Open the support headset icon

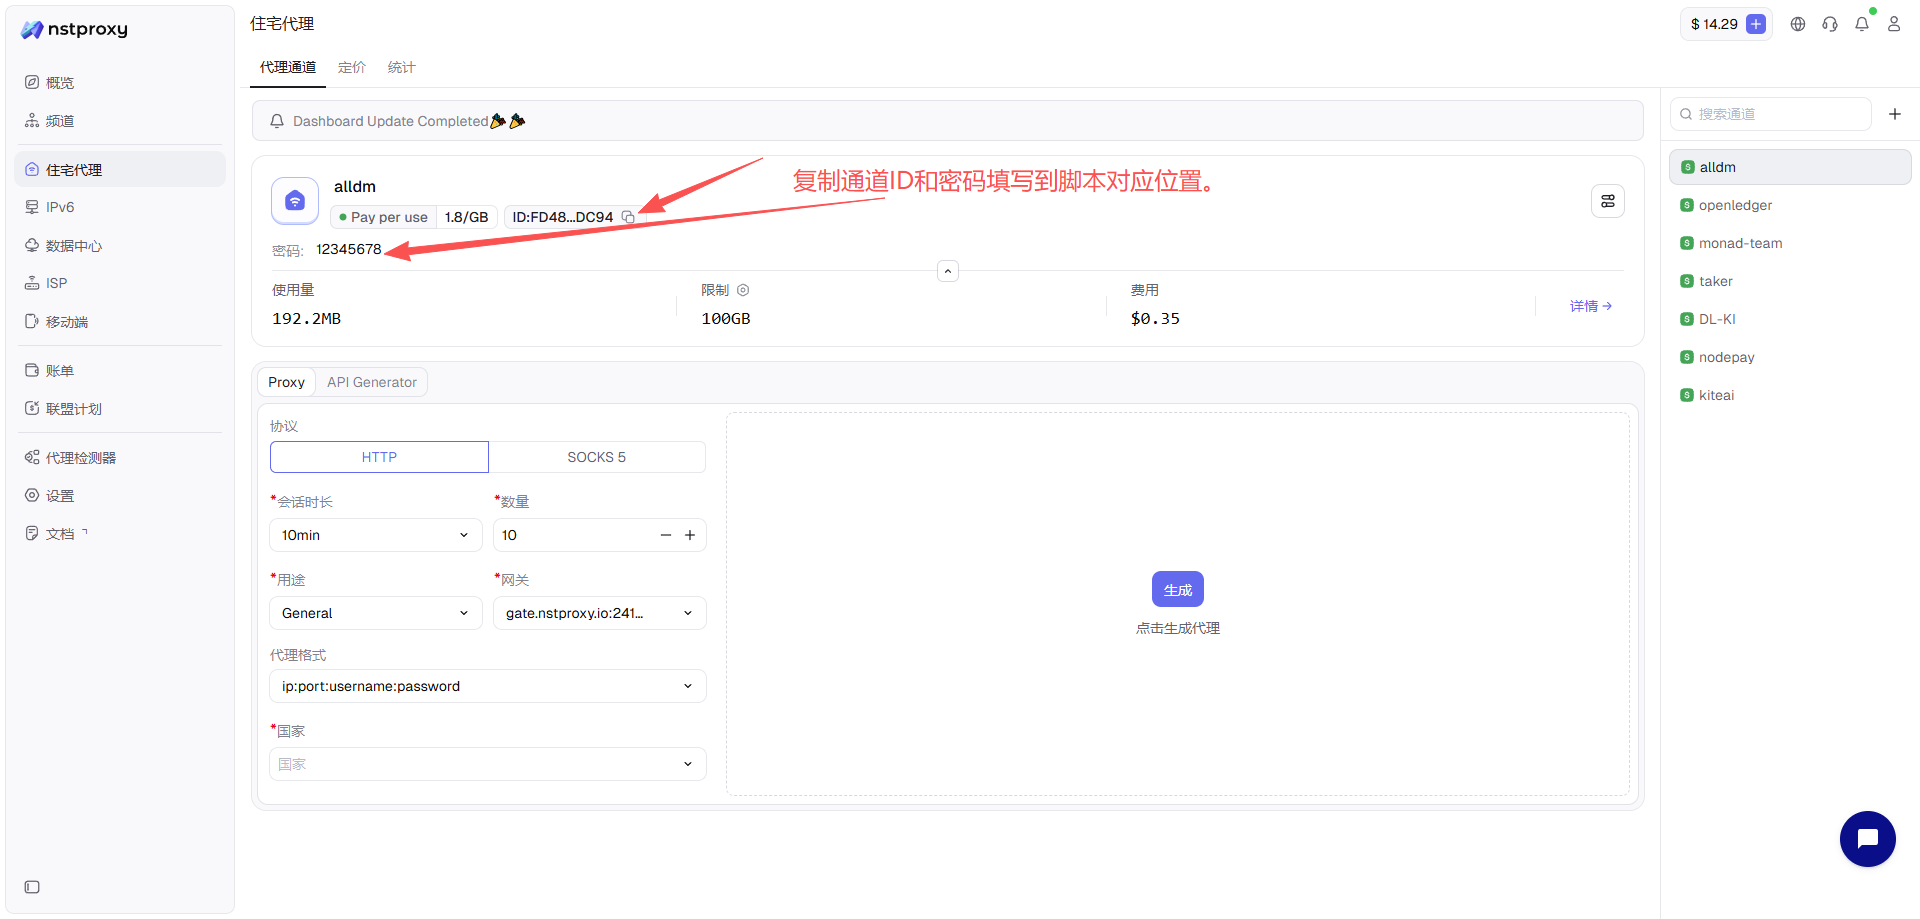point(1830,24)
